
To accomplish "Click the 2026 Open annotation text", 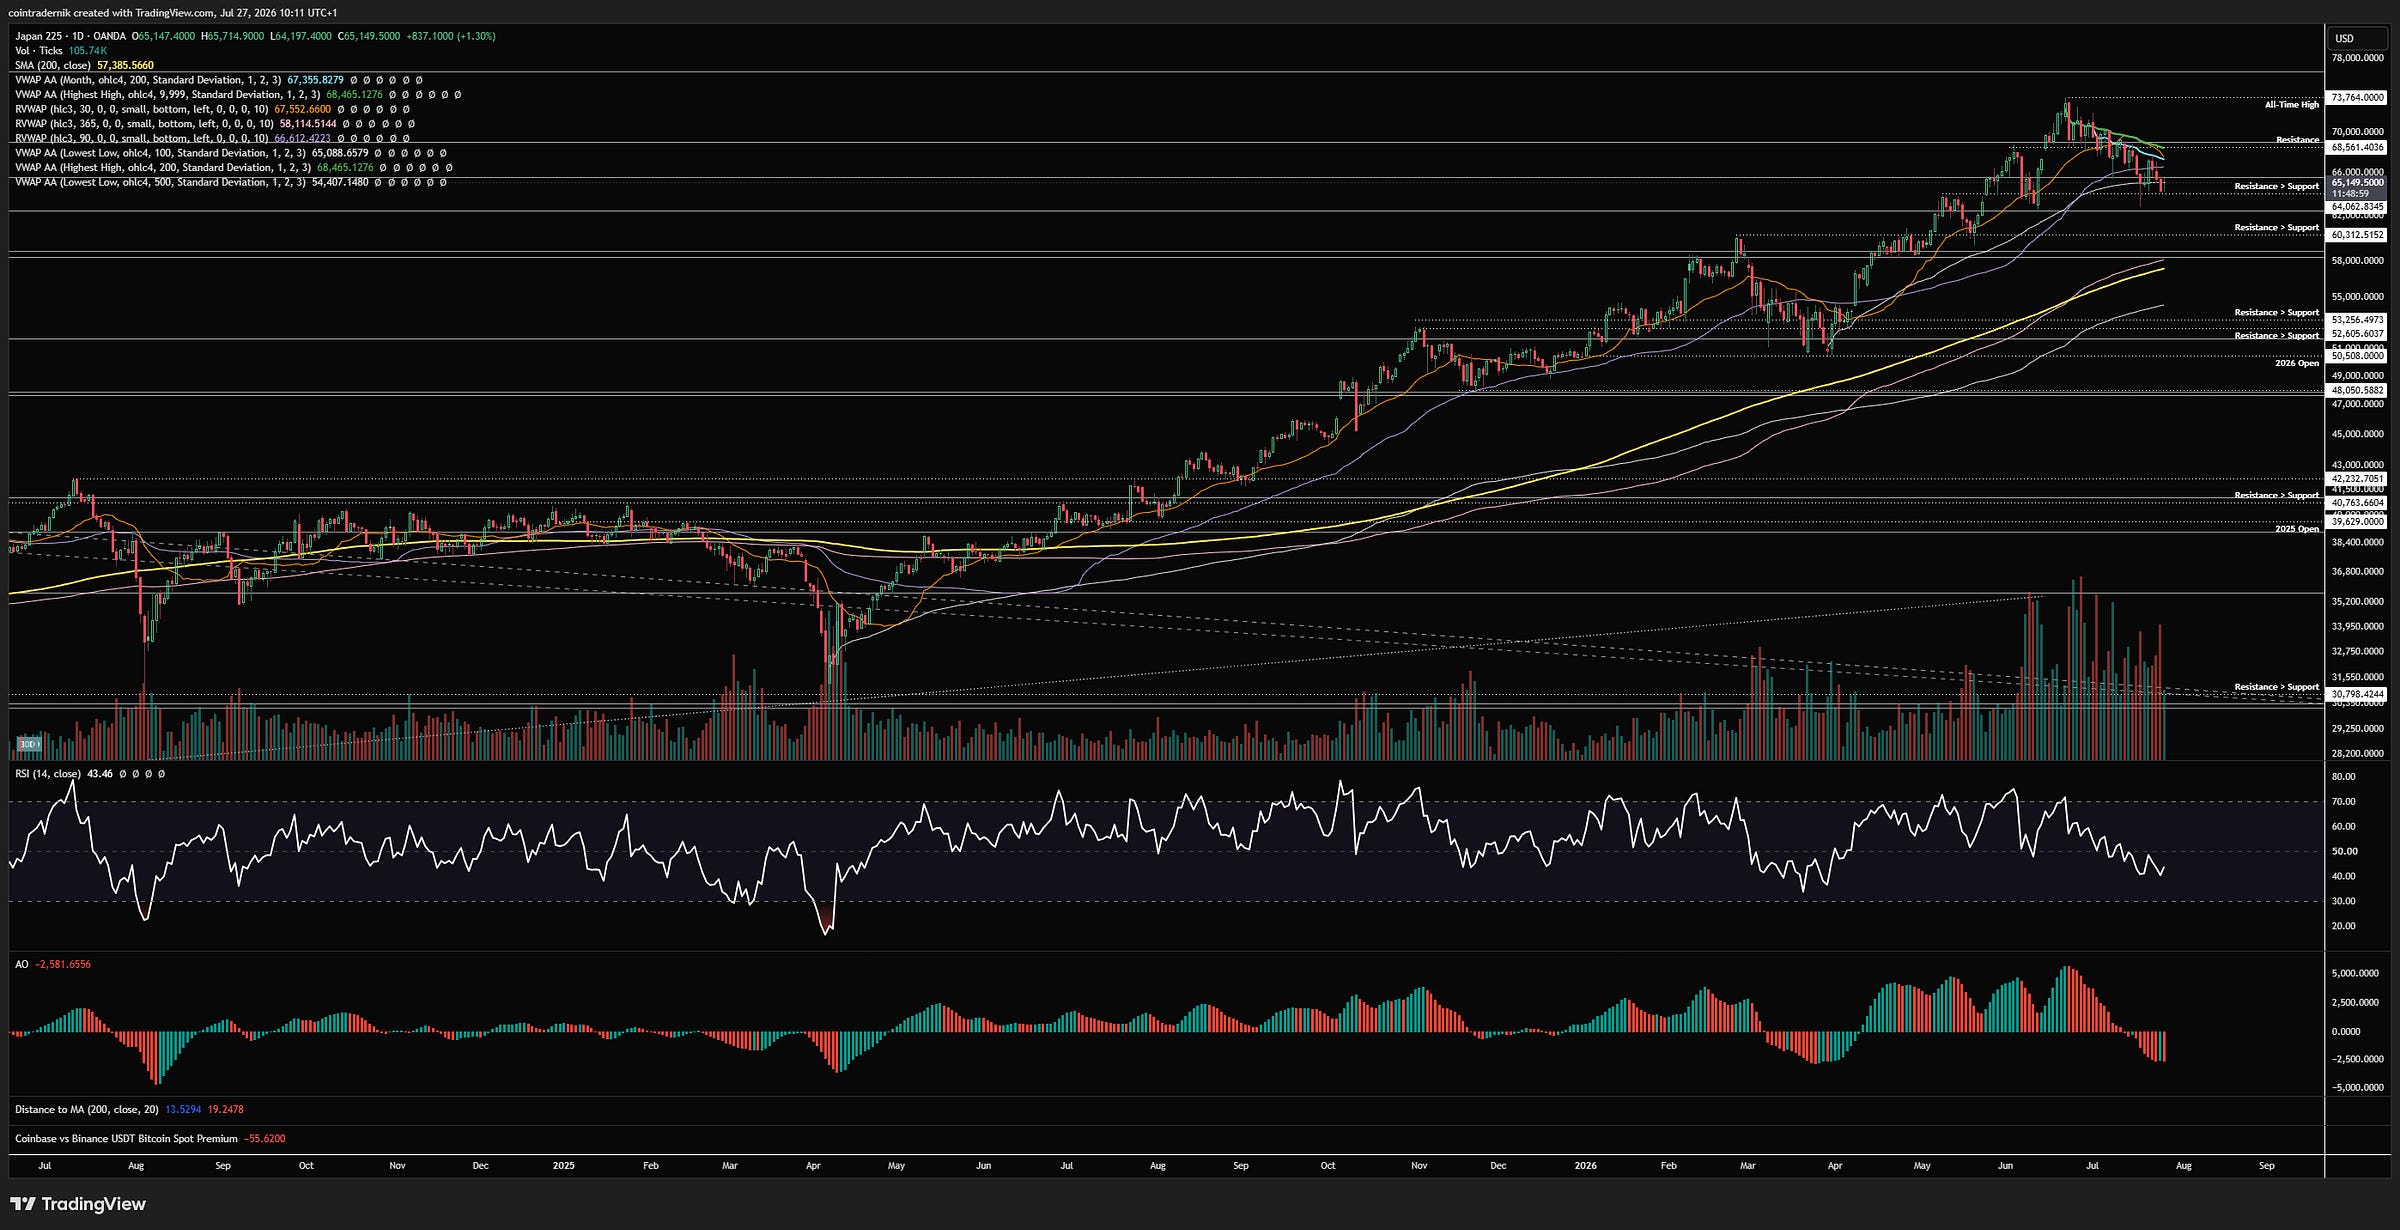I will (x=2297, y=363).
